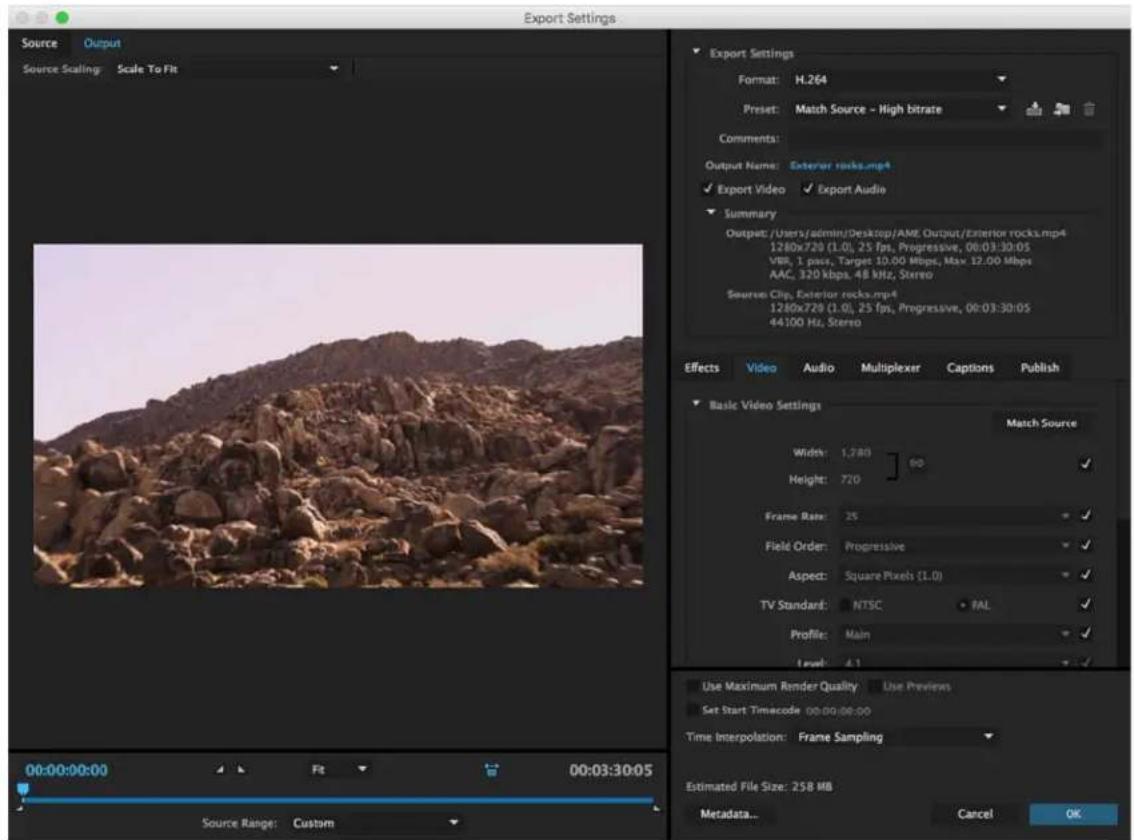
Task: Open the Publish tab
Action: [1039, 368]
